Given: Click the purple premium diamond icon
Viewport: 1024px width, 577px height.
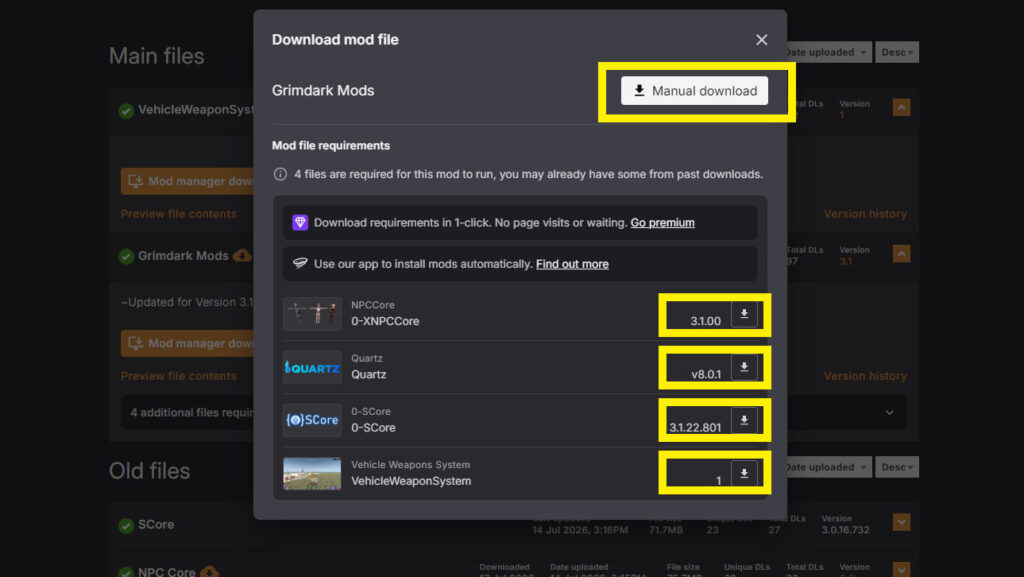Looking at the screenshot, I should pyautogui.click(x=300, y=223).
